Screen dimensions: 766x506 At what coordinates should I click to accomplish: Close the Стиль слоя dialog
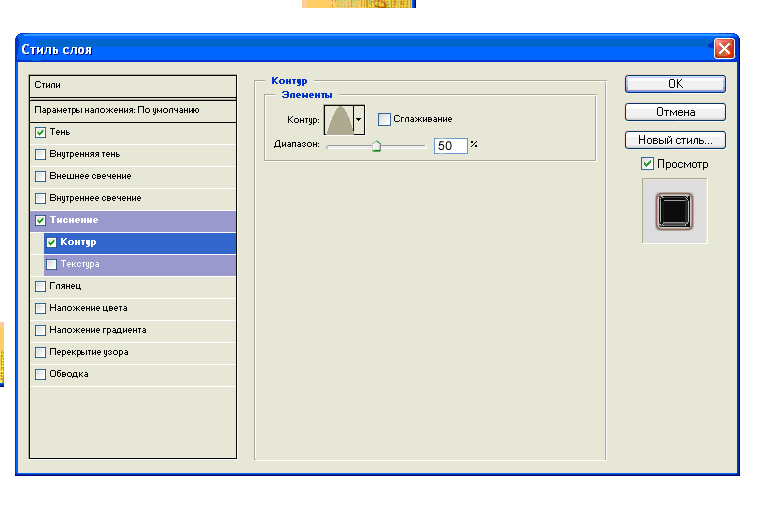click(724, 49)
